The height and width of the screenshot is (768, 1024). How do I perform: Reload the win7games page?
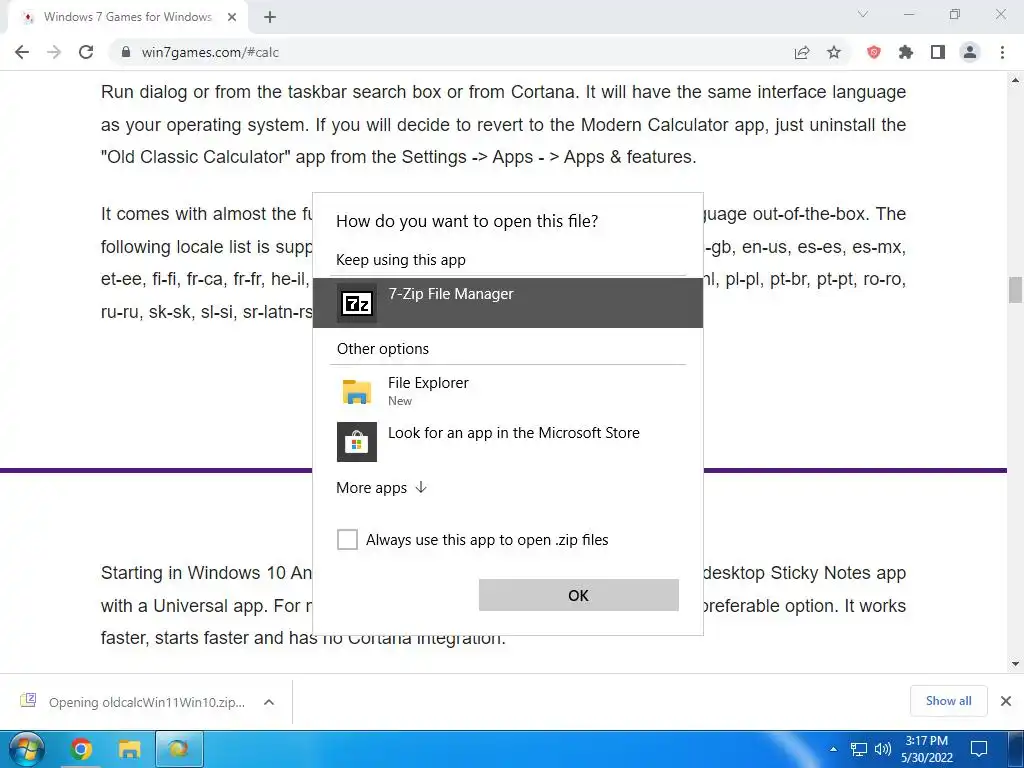(86, 52)
